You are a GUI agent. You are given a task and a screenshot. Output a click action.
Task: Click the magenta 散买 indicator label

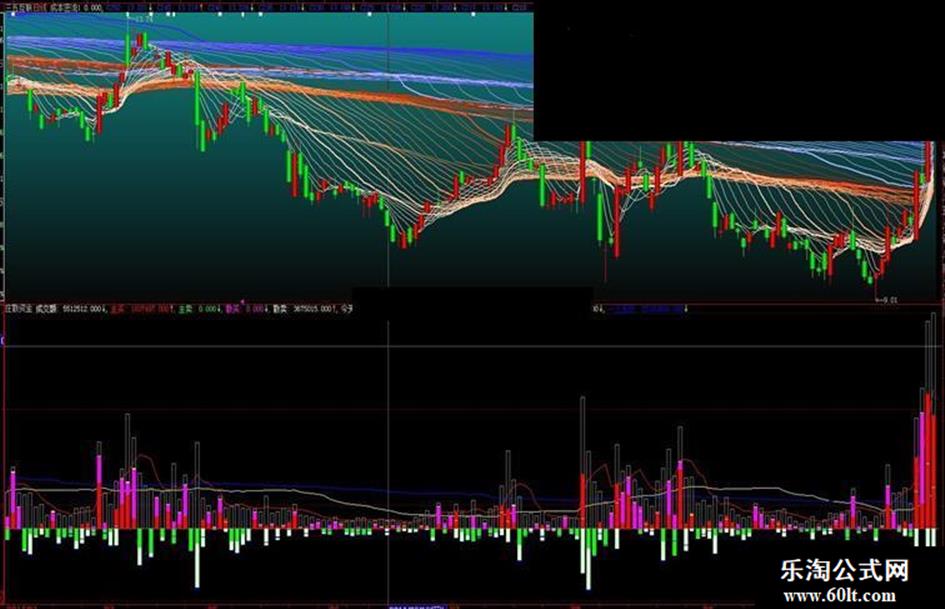click(x=233, y=309)
